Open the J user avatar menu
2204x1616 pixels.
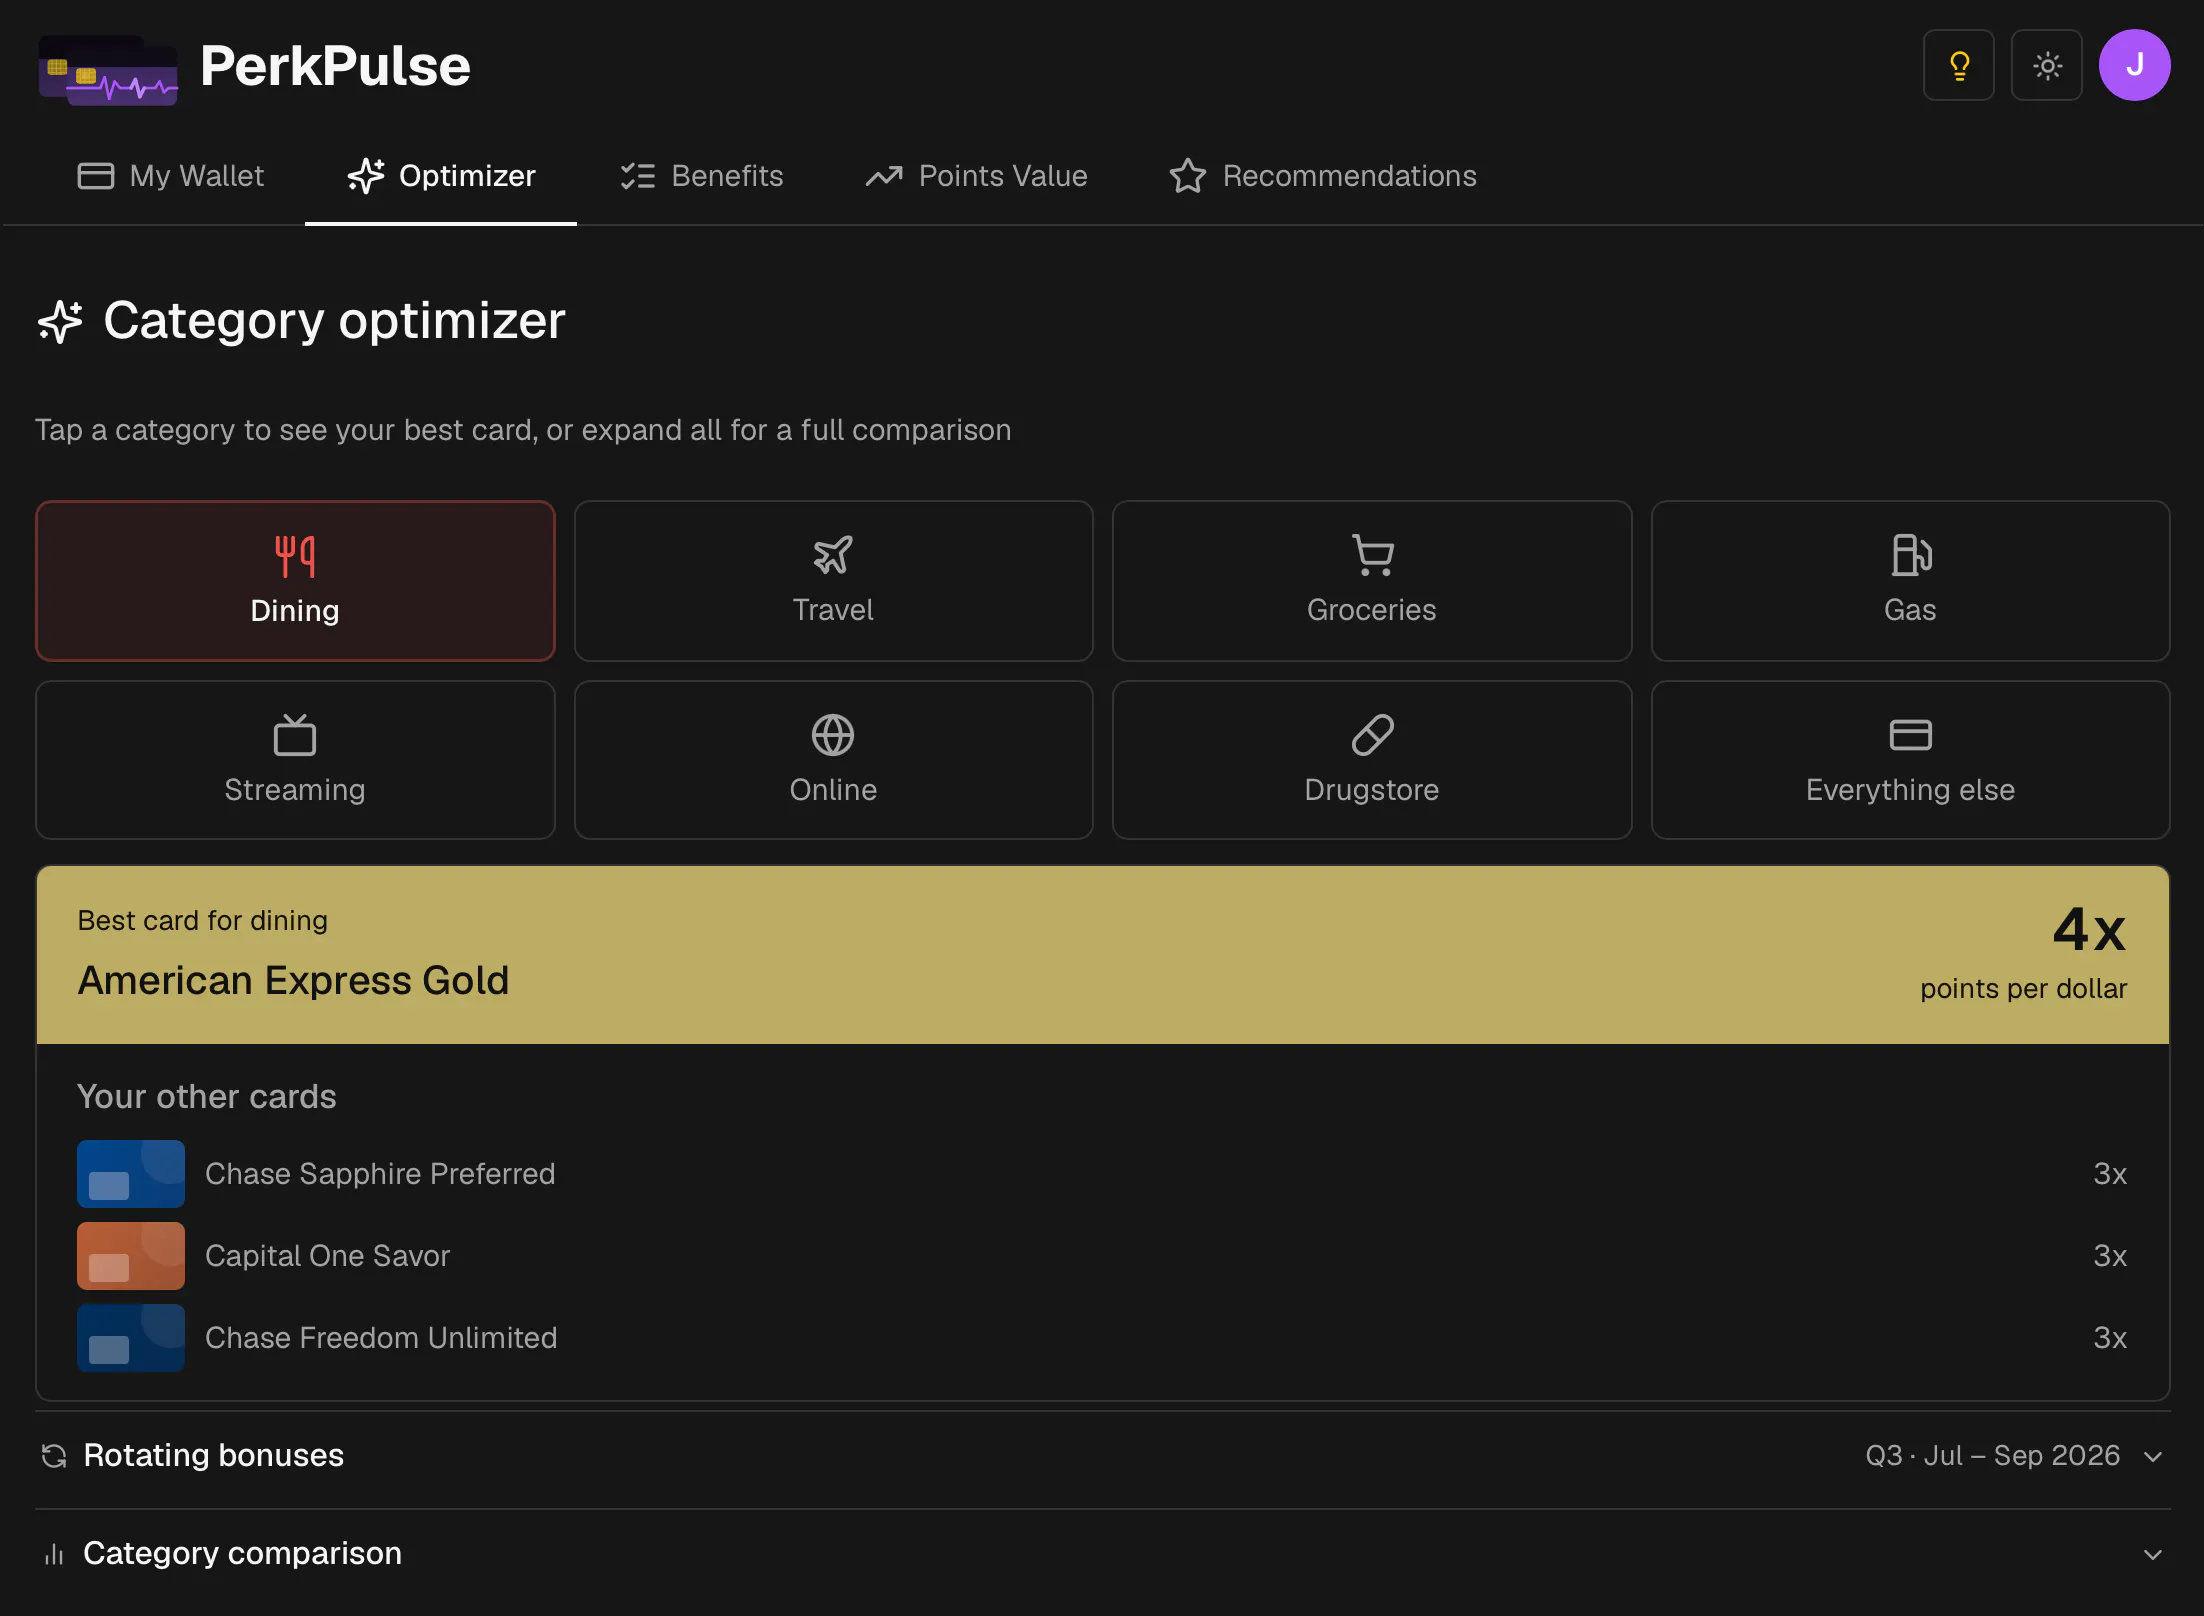click(x=2134, y=66)
